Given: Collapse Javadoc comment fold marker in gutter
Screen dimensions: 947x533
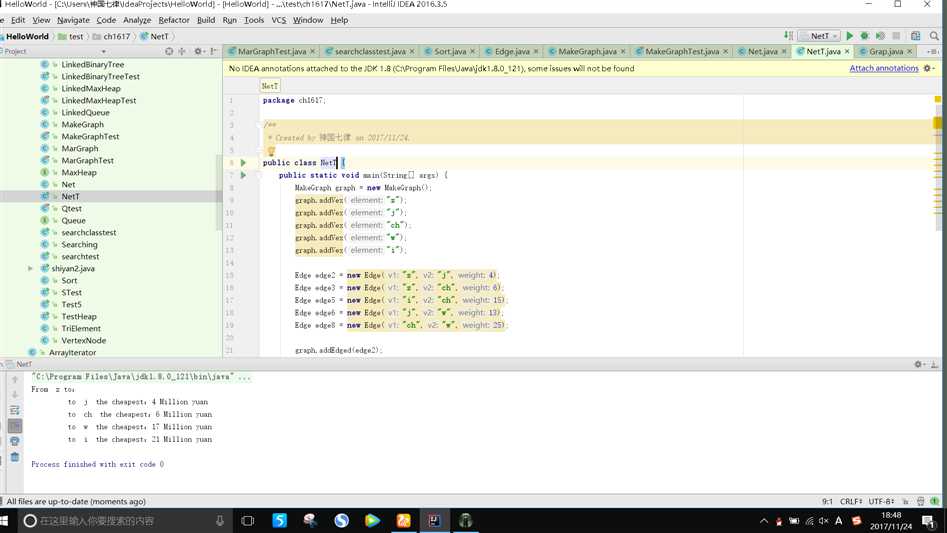Looking at the screenshot, I should (259, 125).
